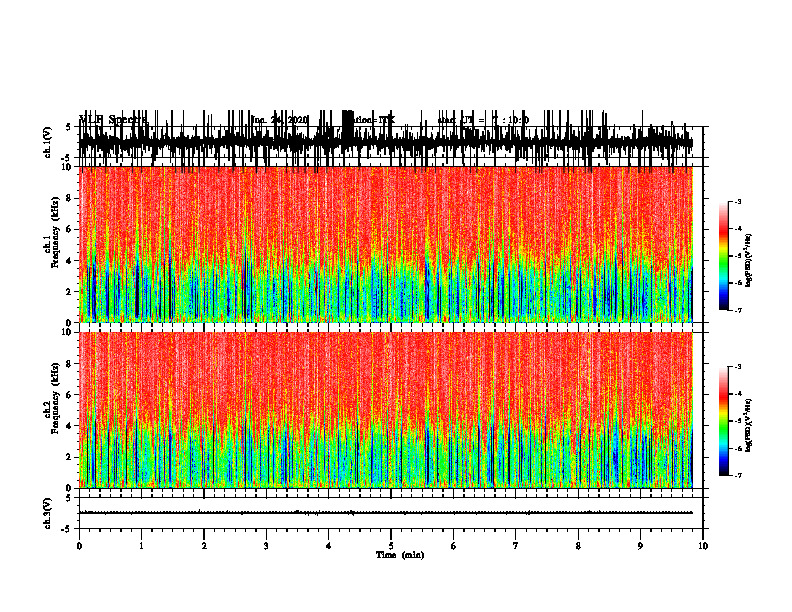Screen dimensions: 792x612
Task: Click the ch.1 voltage waveform panel
Action: [x=391, y=142]
